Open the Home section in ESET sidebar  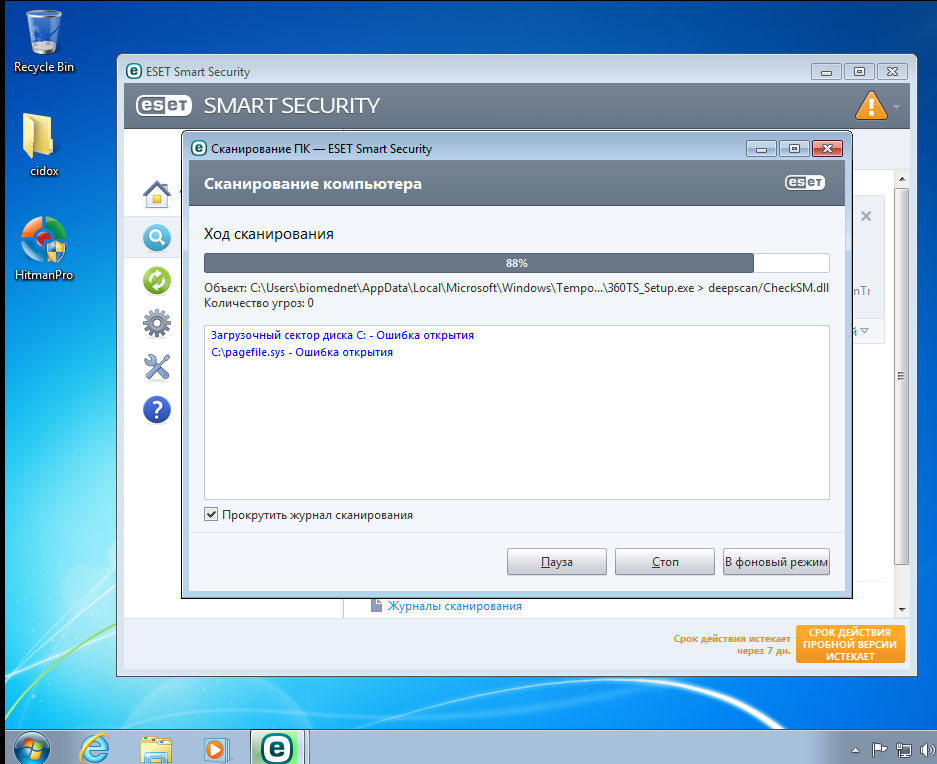[x=157, y=194]
